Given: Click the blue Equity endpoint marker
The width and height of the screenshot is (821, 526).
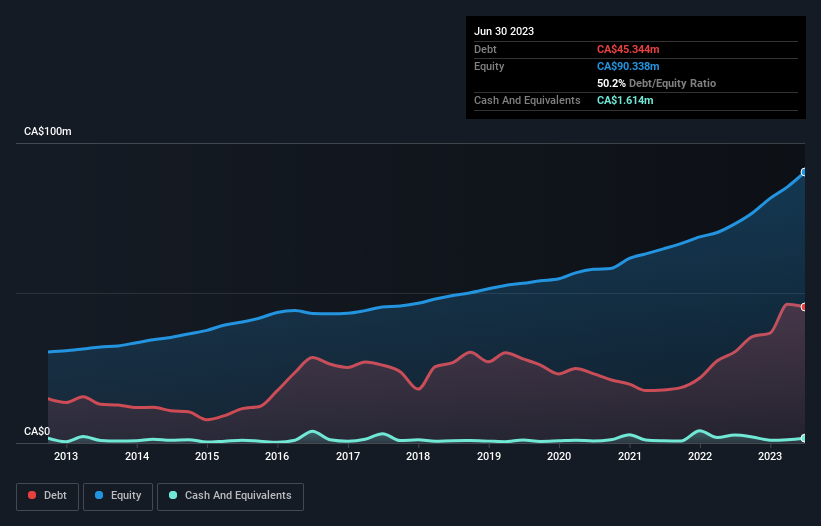Looking at the screenshot, I should tap(804, 172).
